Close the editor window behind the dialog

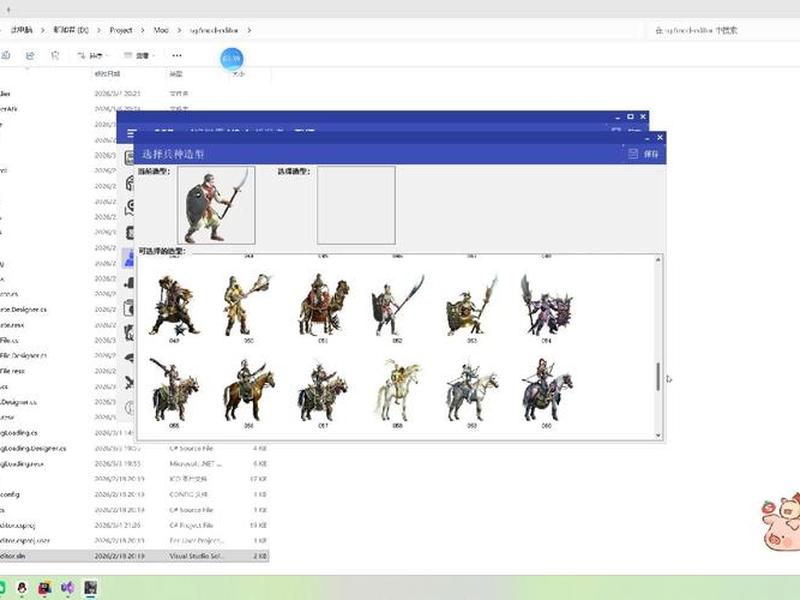point(643,116)
